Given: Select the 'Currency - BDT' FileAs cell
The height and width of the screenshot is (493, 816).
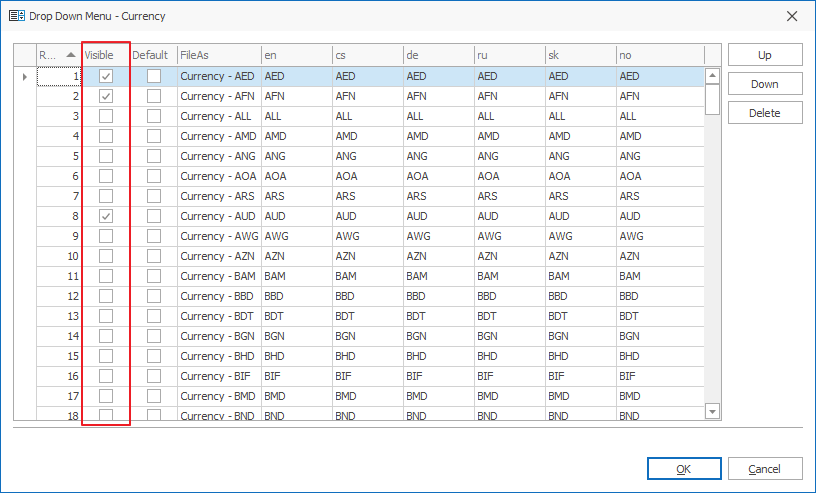Looking at the screenshot, I should [219, 316].
